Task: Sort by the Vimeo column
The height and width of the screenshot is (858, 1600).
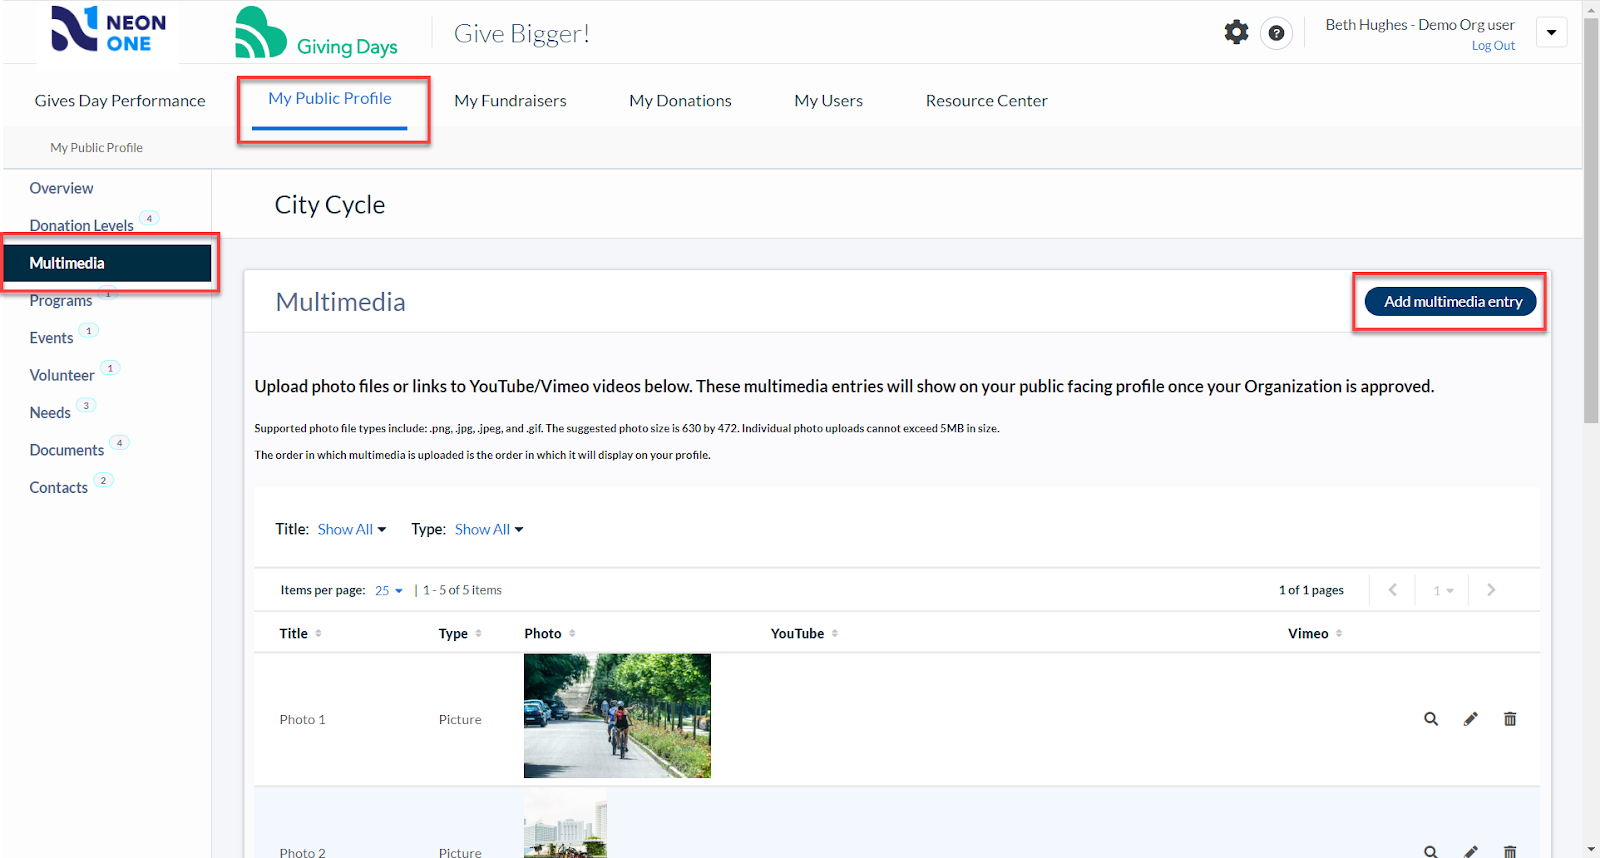Action: 1315,633
